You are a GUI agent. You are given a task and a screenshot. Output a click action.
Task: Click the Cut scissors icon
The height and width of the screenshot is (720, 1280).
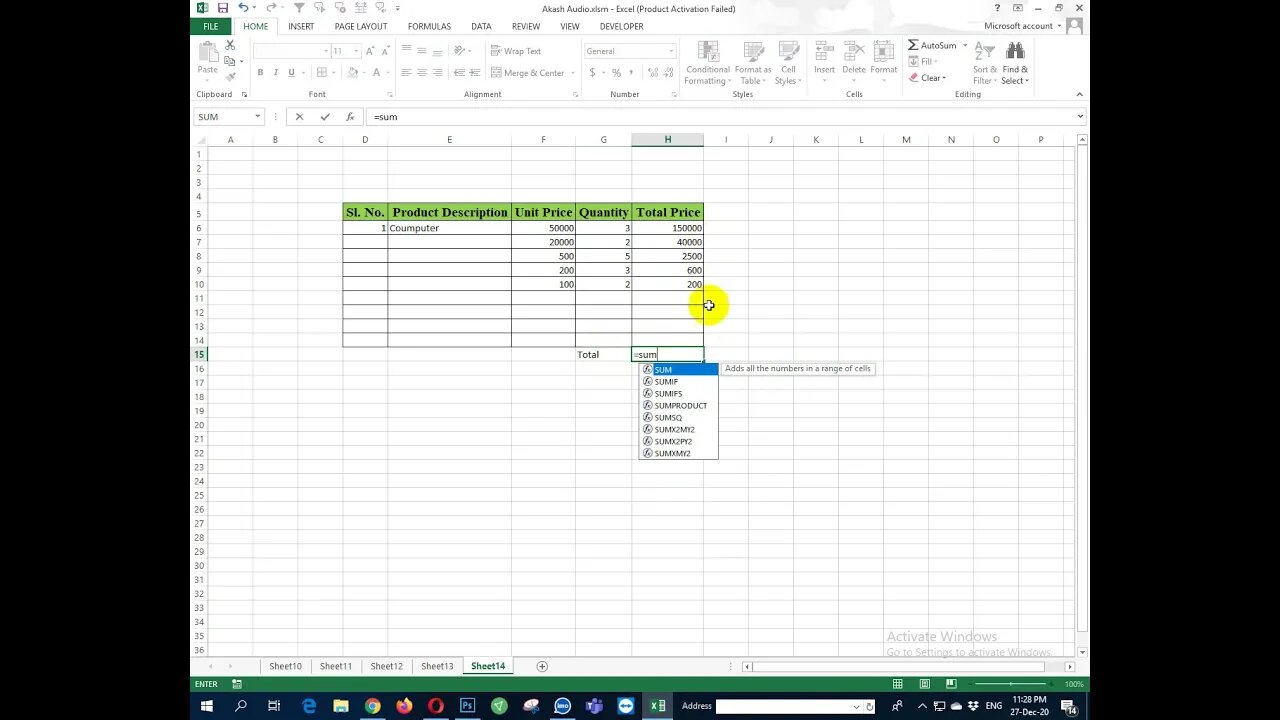coord(230,46)
